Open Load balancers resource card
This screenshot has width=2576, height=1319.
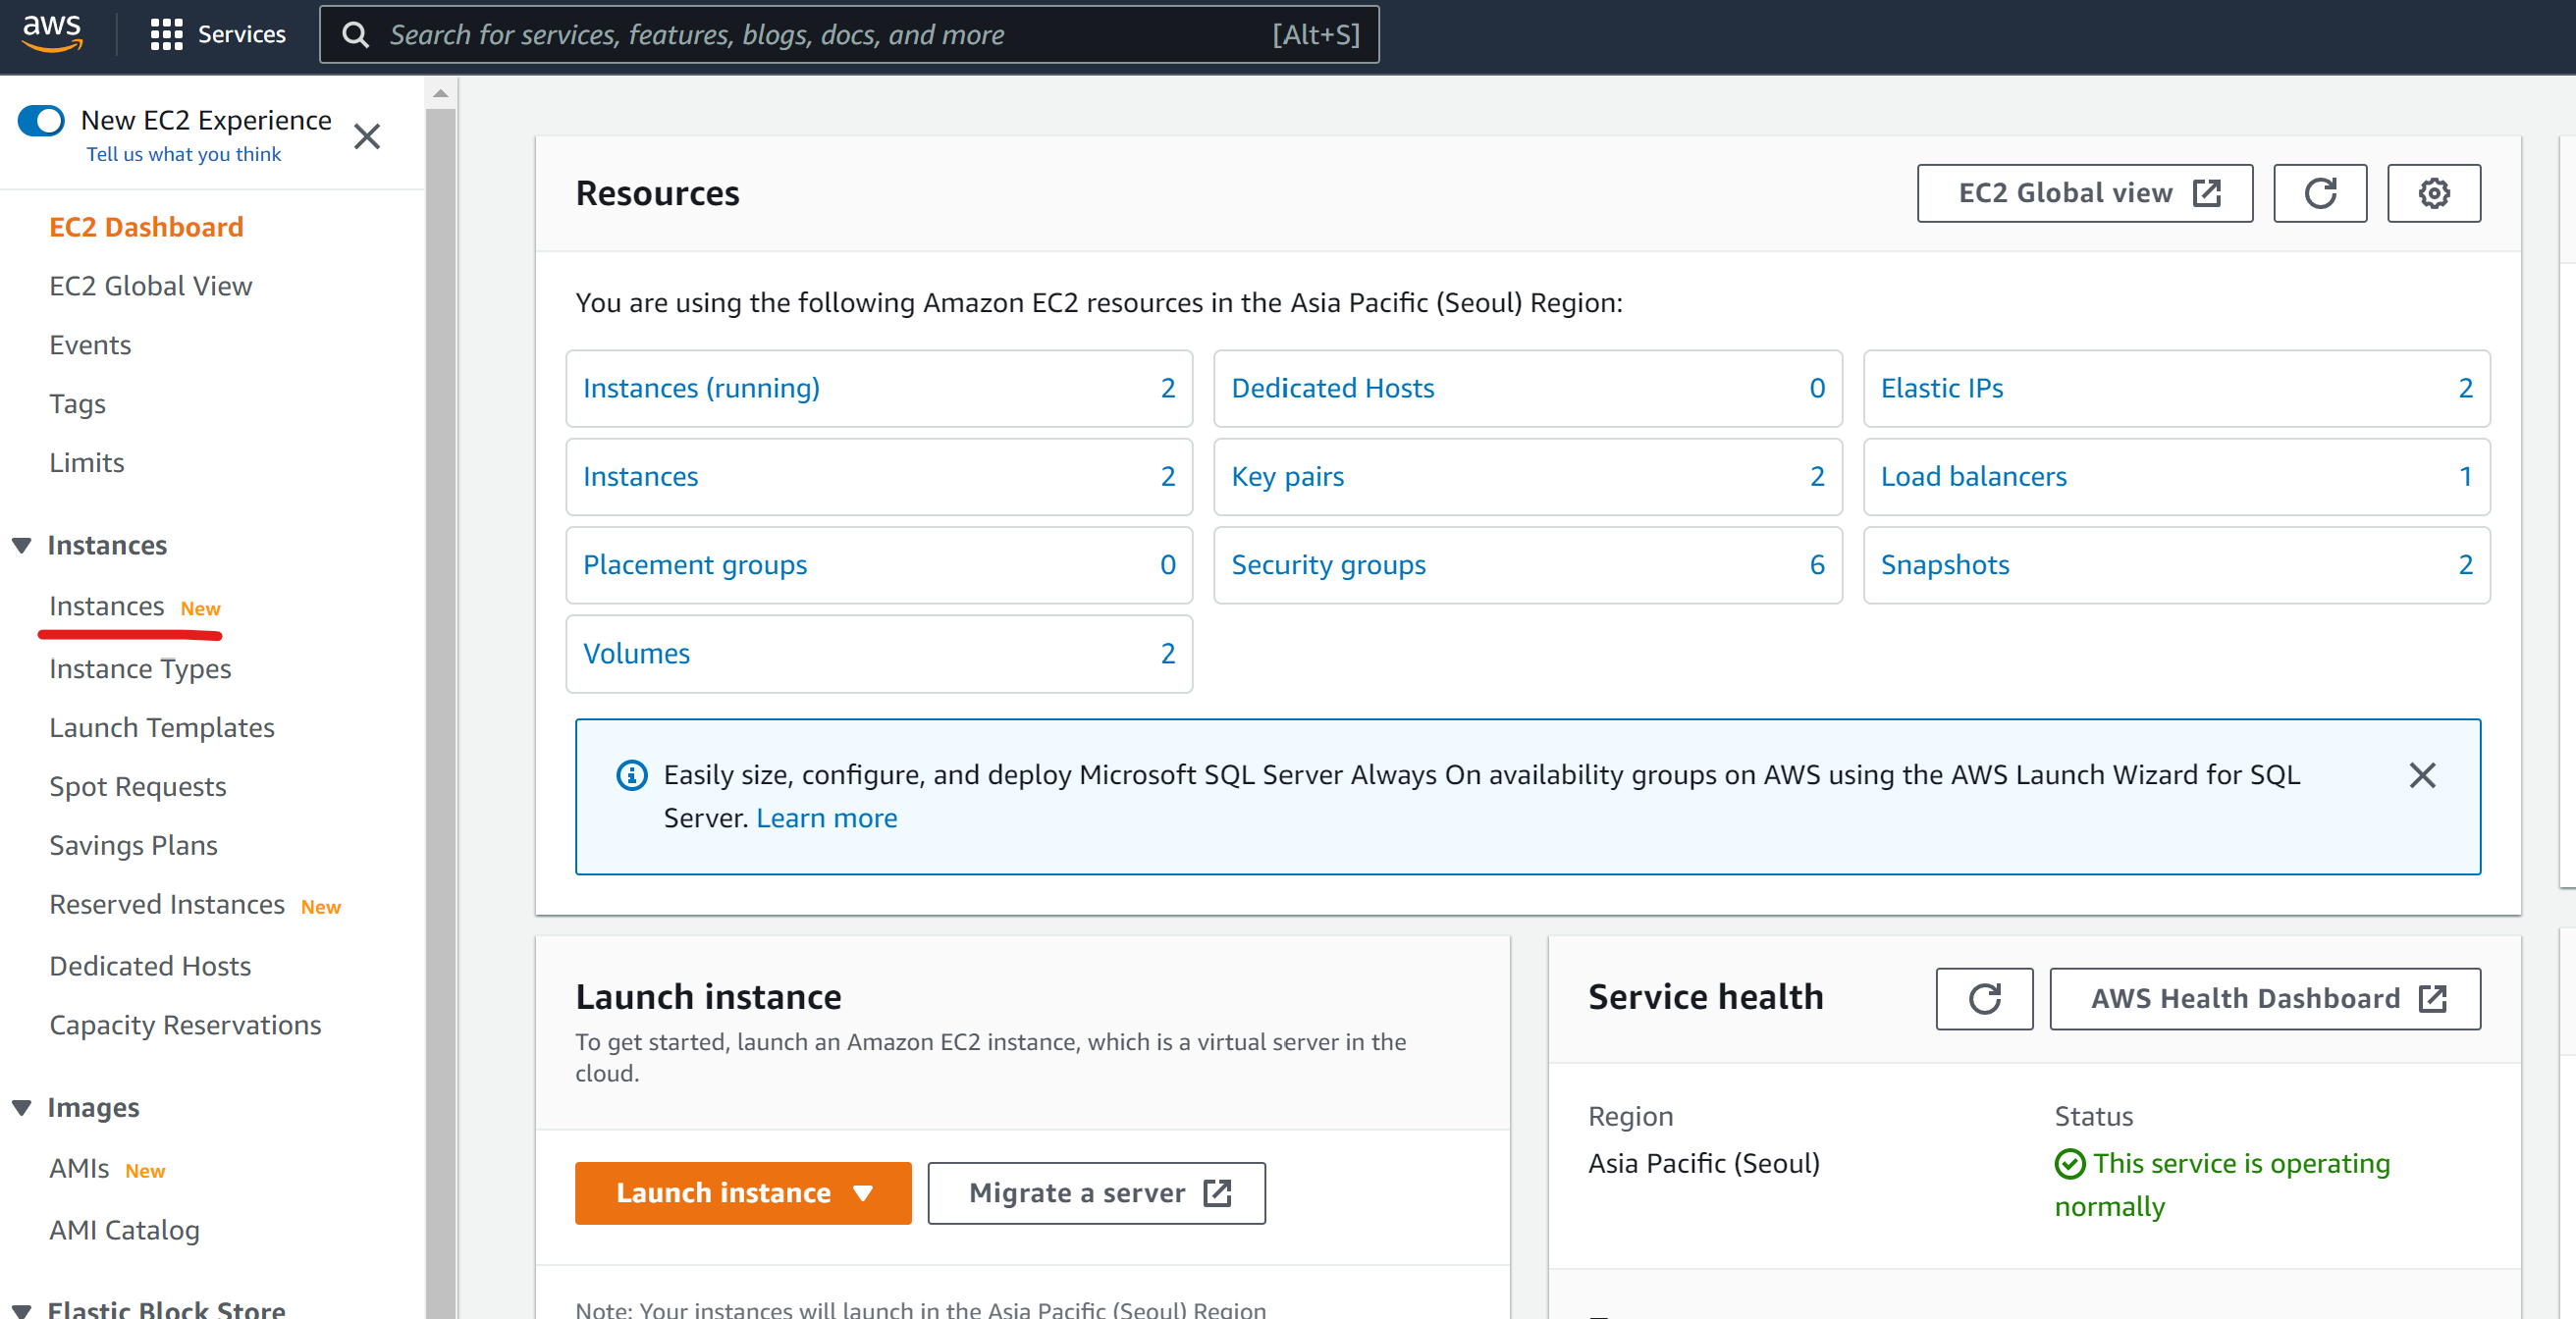tap(2176, 477)
